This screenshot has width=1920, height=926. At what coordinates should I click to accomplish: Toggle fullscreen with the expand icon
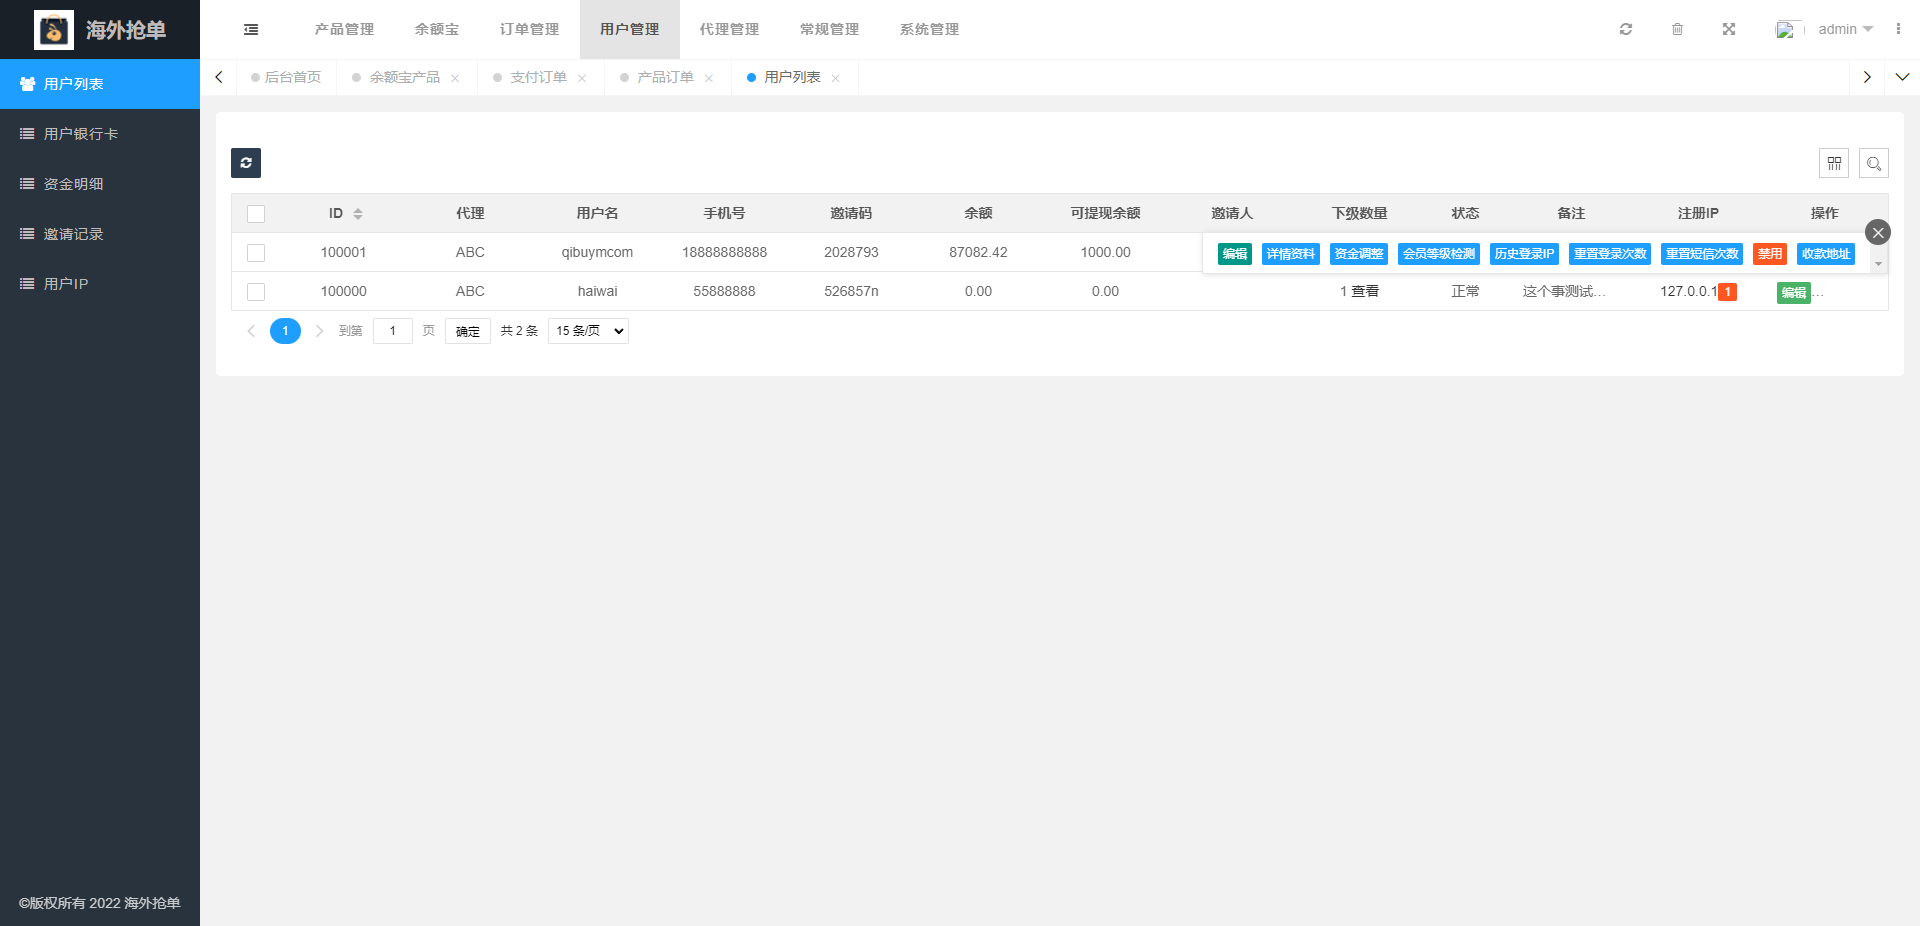[1728, 29]
